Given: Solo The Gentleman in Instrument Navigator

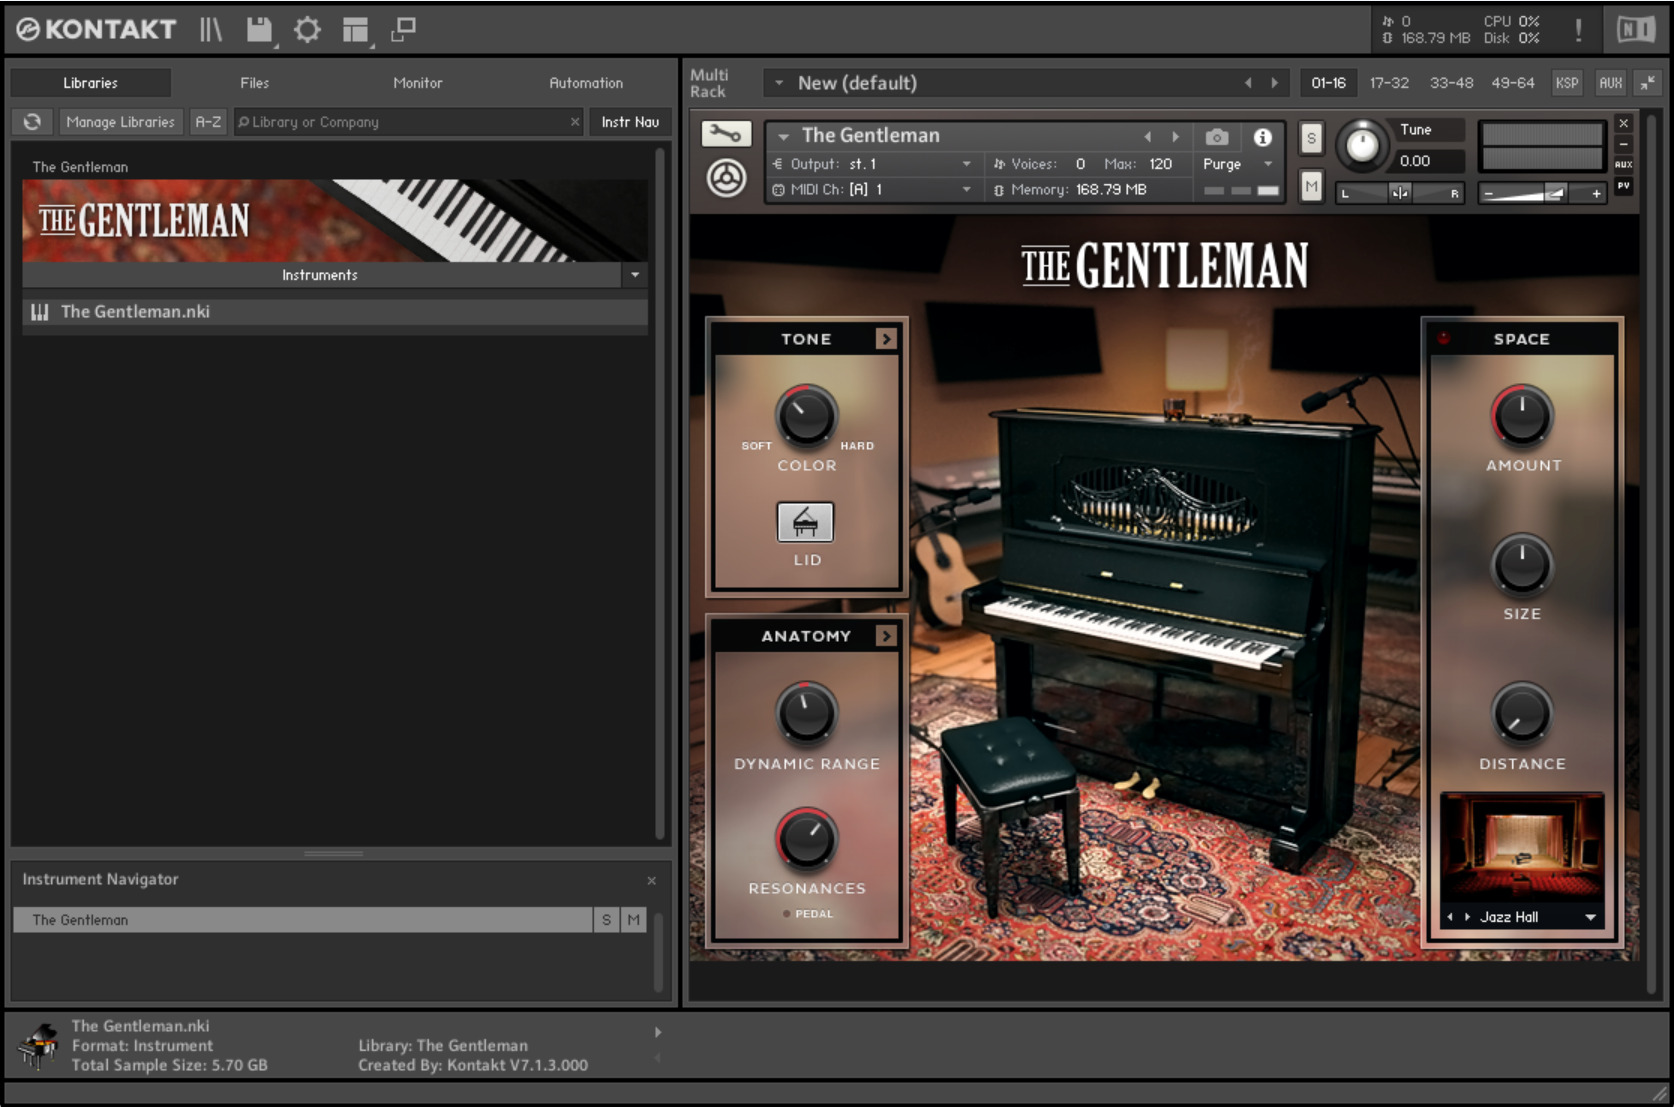Looking at the screenshot, I should [x=606, y=920].
